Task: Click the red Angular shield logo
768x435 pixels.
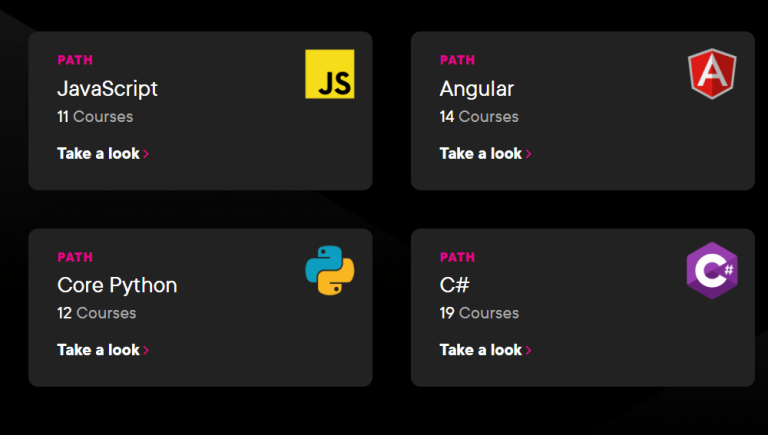Action: click(x=711, y=74)
